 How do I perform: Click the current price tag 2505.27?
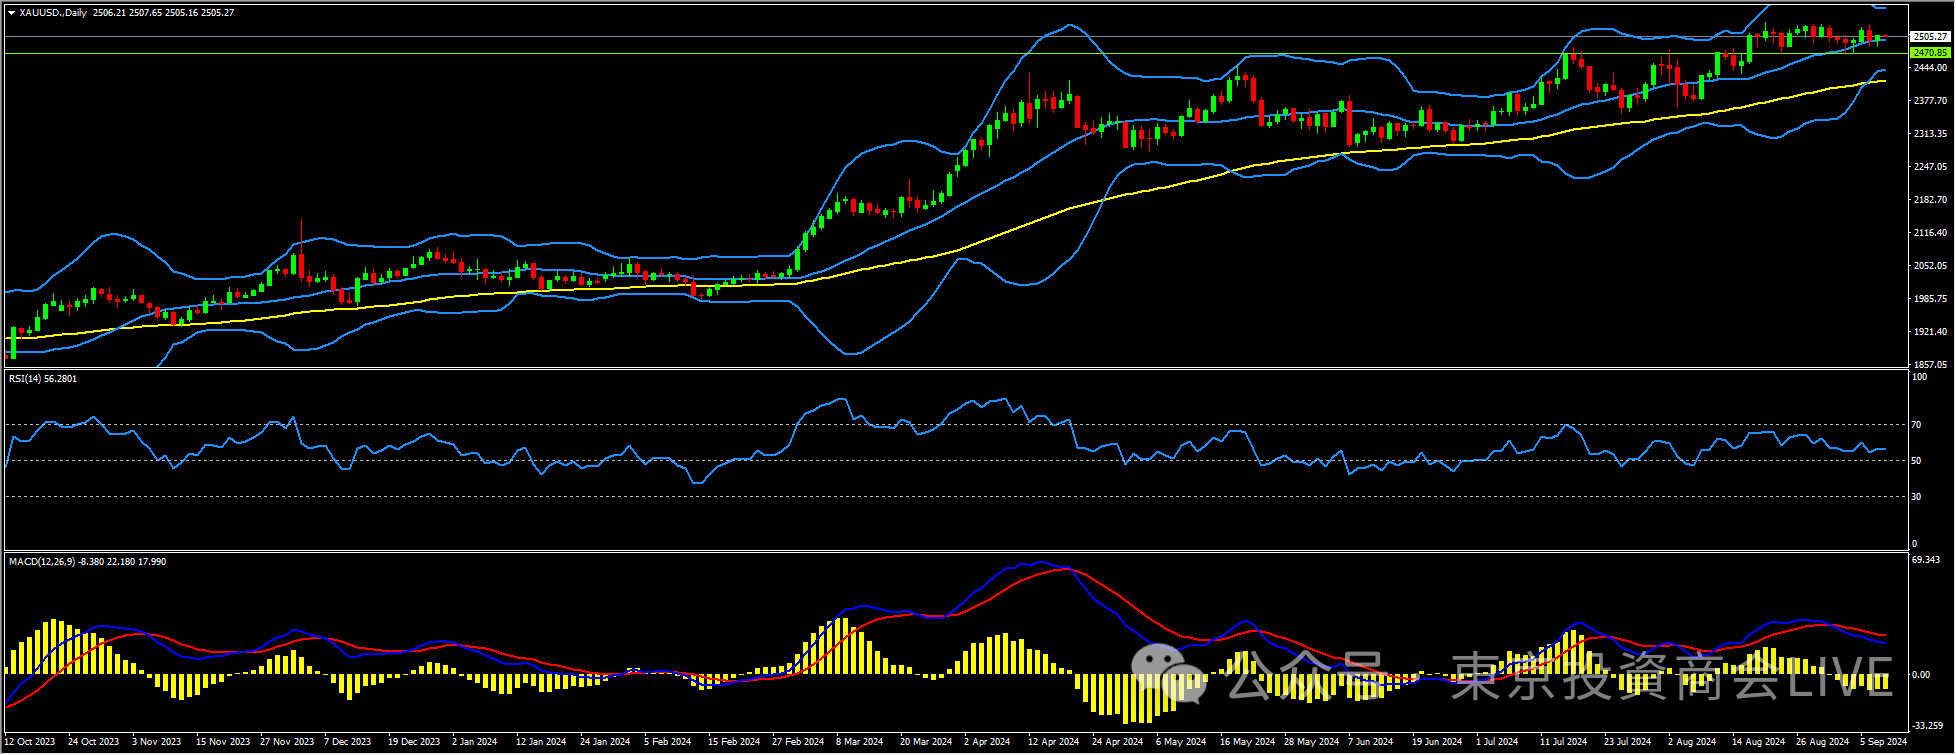[x=1929, y=37]
